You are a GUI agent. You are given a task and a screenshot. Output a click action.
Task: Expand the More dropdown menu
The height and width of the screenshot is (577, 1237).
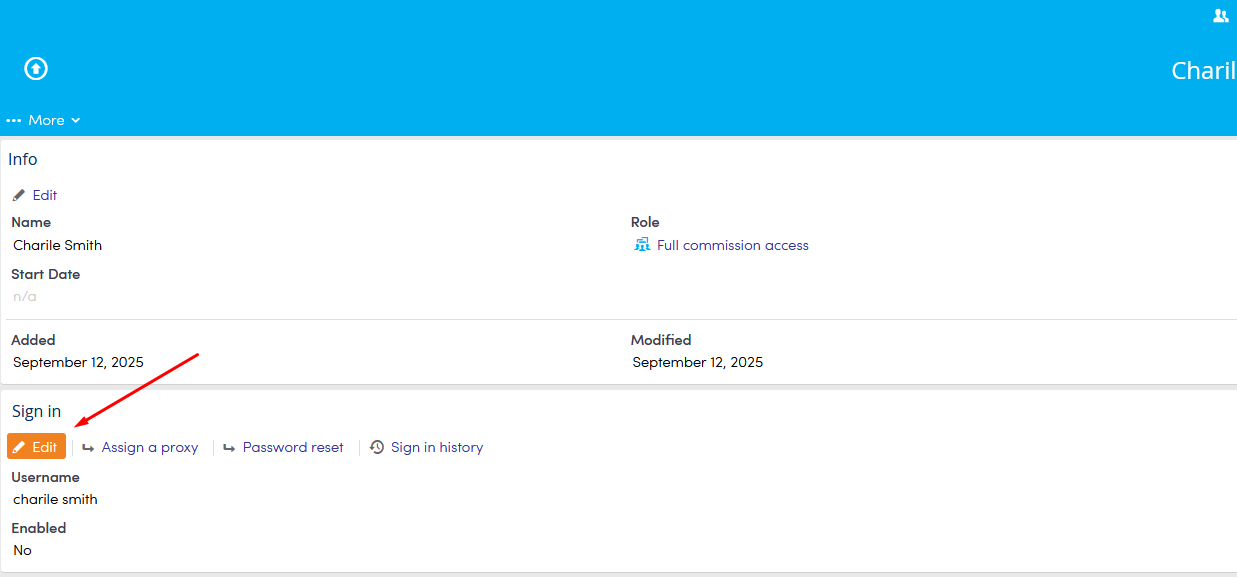(46, 120)
